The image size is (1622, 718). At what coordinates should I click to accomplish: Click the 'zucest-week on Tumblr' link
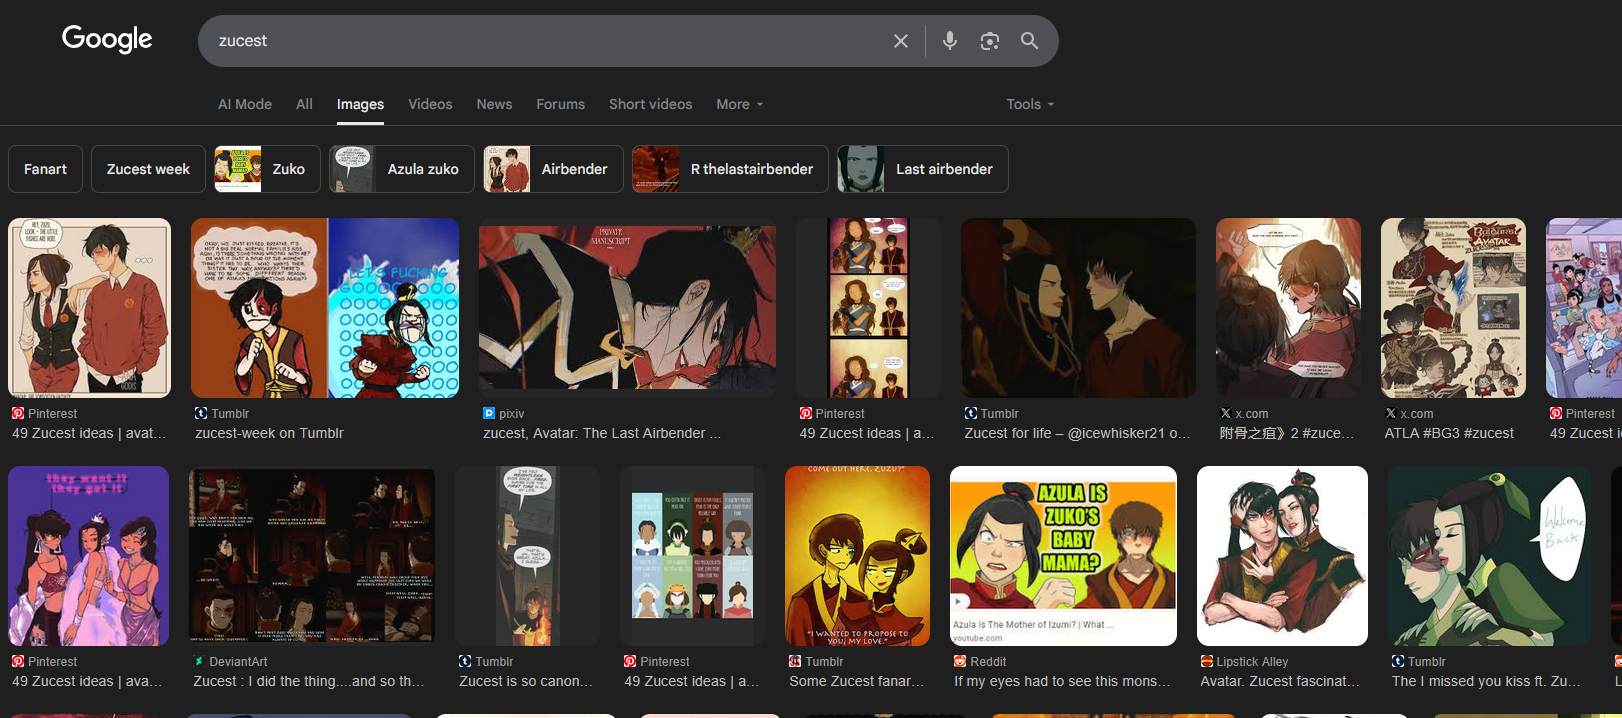pos(269,433)
